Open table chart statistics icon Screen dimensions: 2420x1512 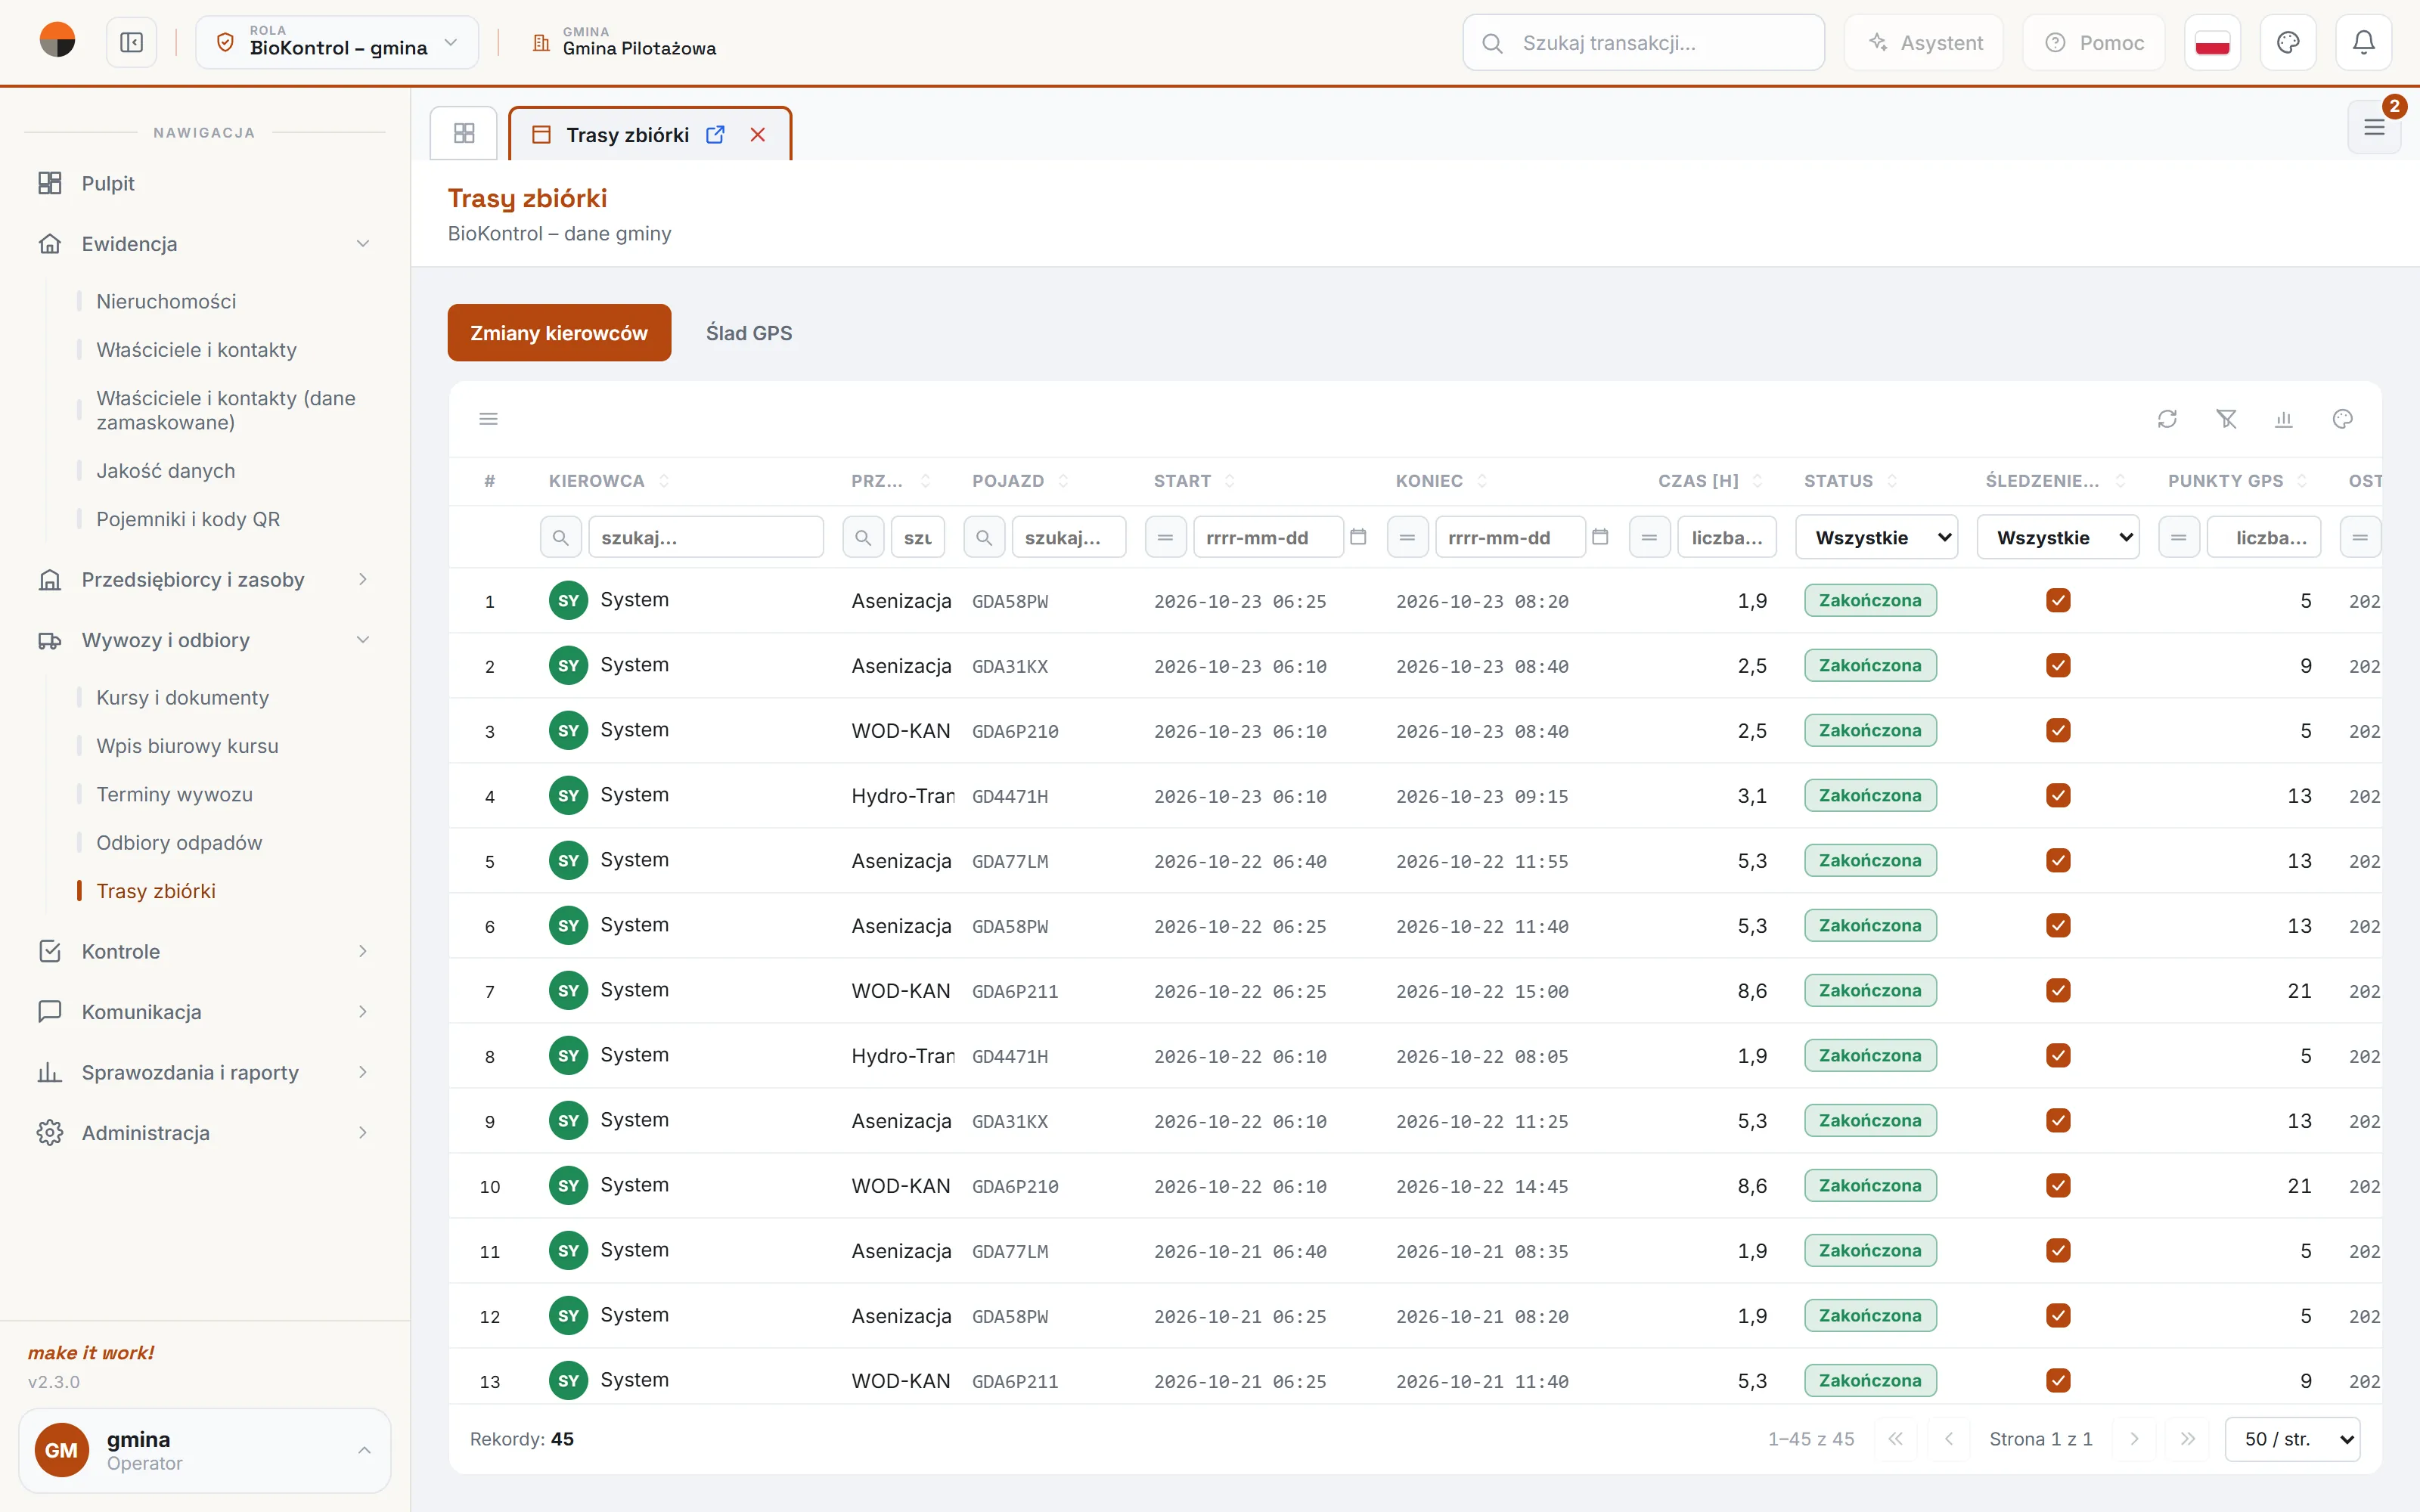click(2284, 419)
